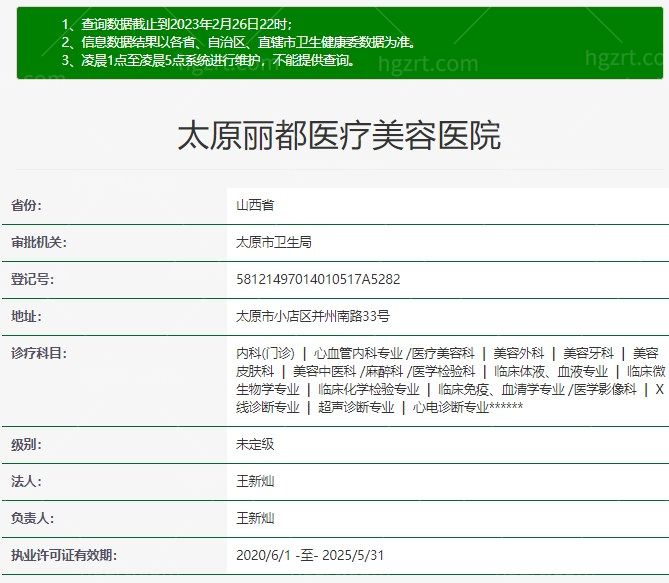
Task: Click the 法人 label
Action: (26, 481)
